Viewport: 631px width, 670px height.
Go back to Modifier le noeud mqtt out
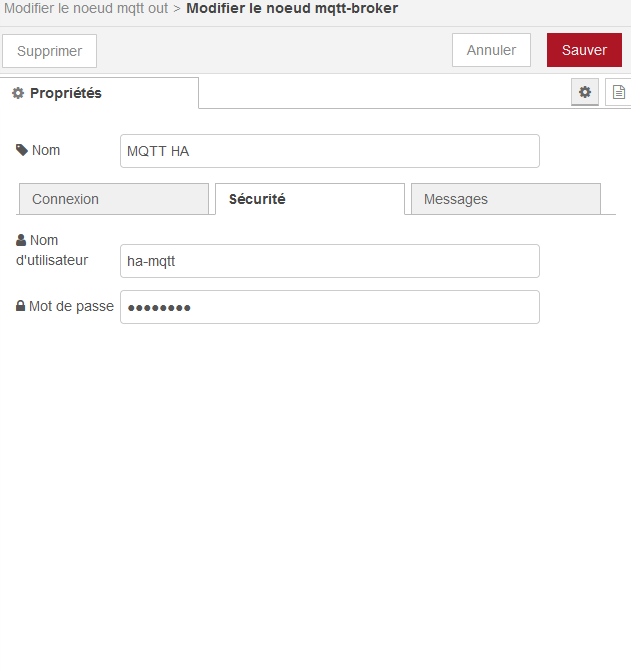point(86,8)
